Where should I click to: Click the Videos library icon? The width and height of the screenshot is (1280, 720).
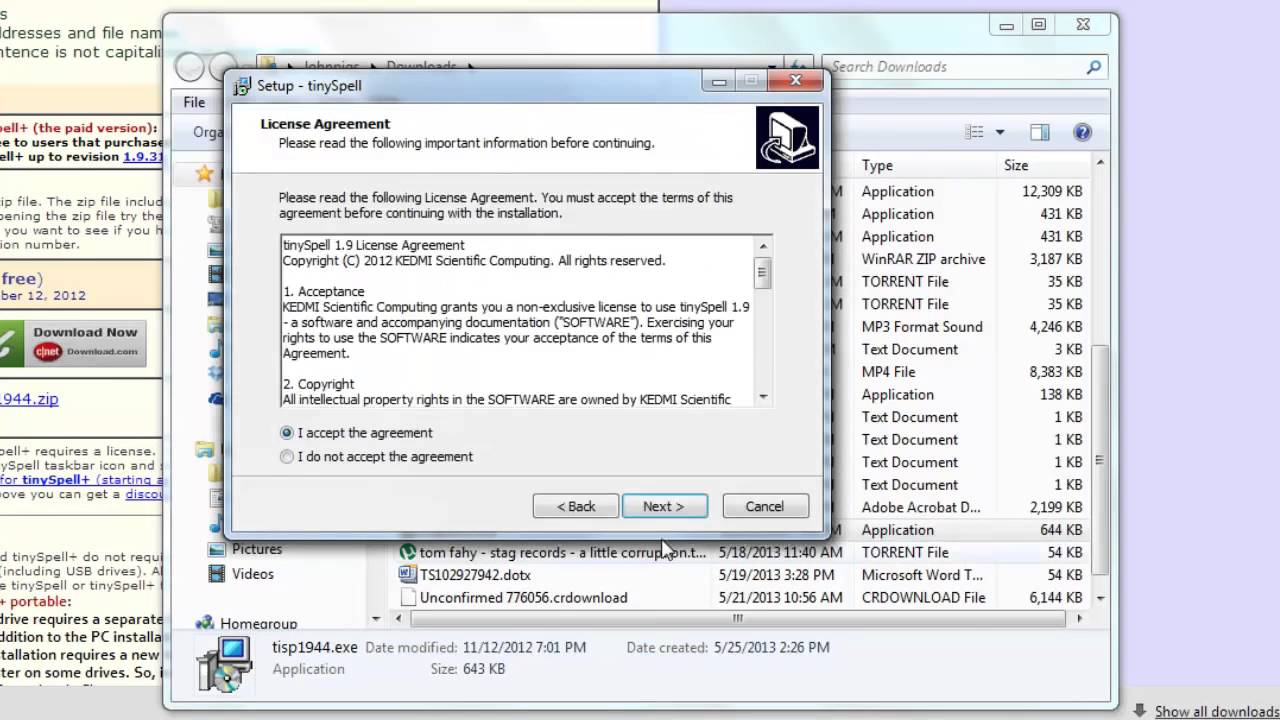click(x=216, y=574)
